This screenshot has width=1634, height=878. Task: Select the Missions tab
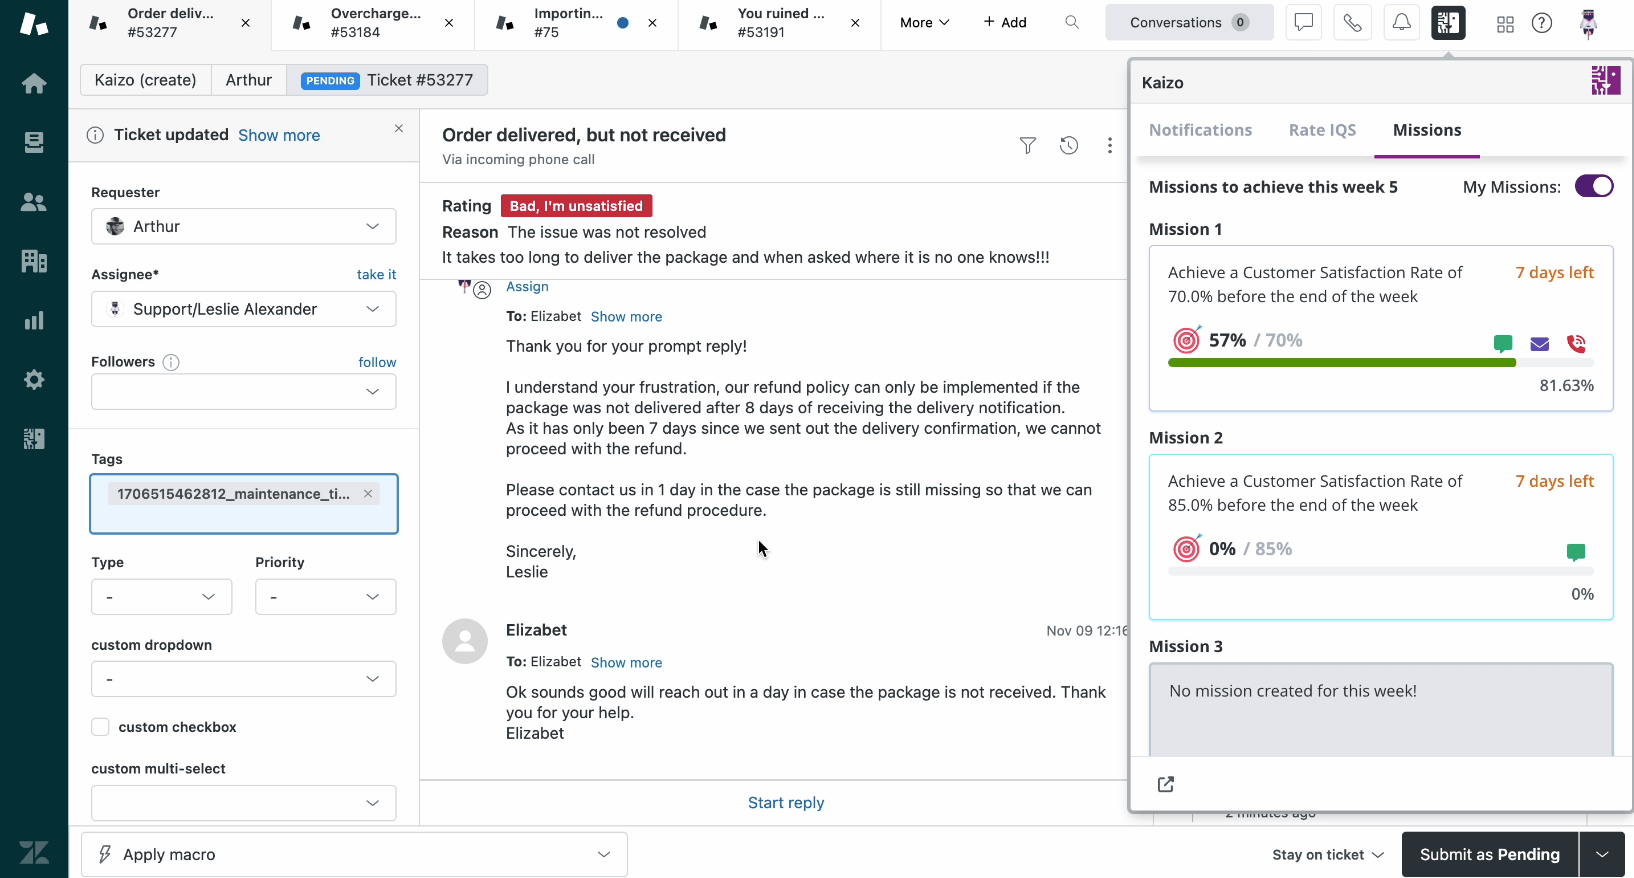1427,130
